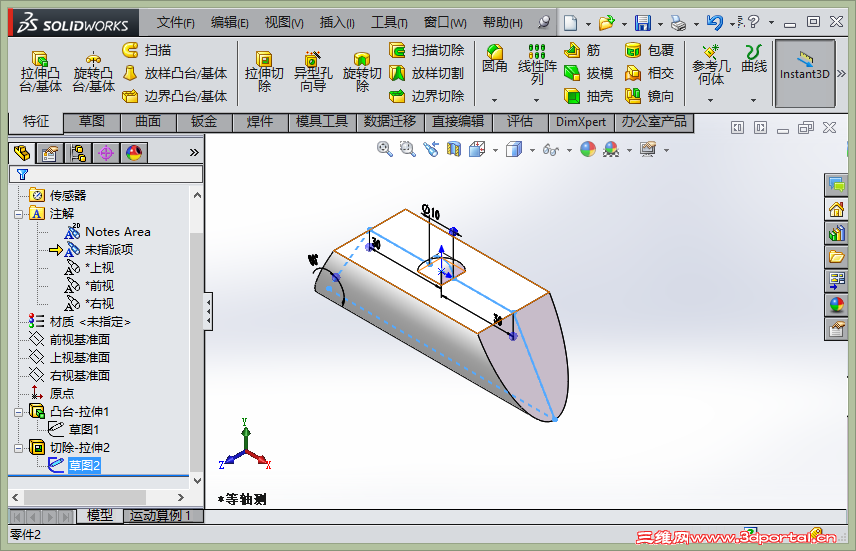The image size is (856, 551).
Task: Open the Design Library task pane icon
Action: click(836, 233)
